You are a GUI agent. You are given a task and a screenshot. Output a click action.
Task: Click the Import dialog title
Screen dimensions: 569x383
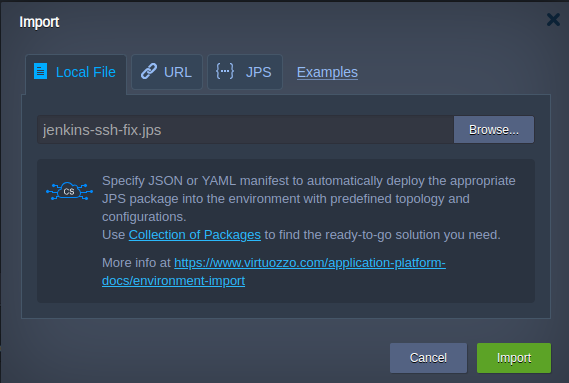click(x=39, y=22)
